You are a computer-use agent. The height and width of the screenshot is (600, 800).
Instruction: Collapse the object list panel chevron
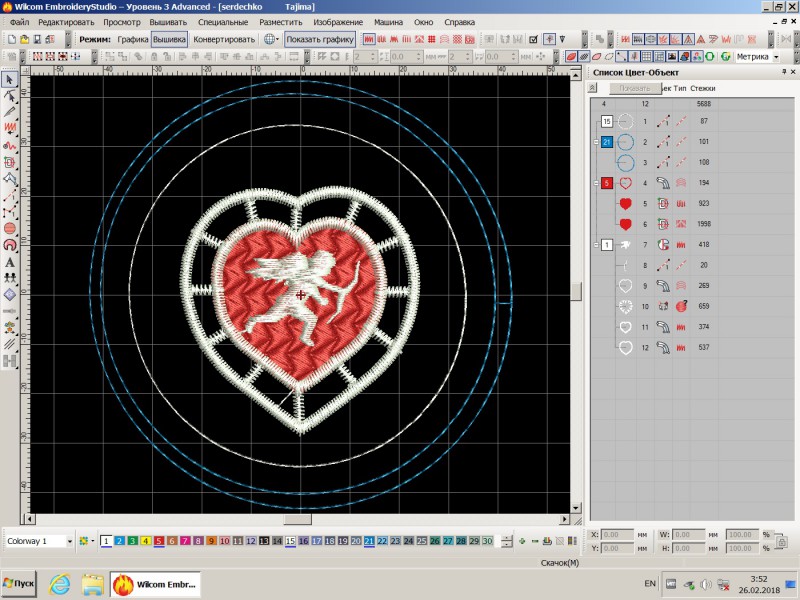[x=592, y=88]
